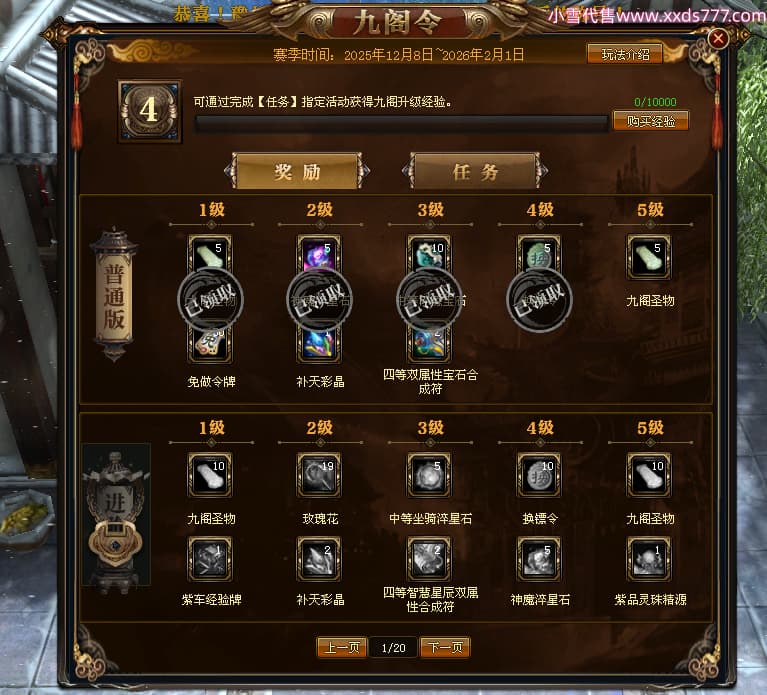767x695 pixels.
Task: Click the 中等坐骑淬星石 icon in advanced 3级
Action: pos(429,475)
